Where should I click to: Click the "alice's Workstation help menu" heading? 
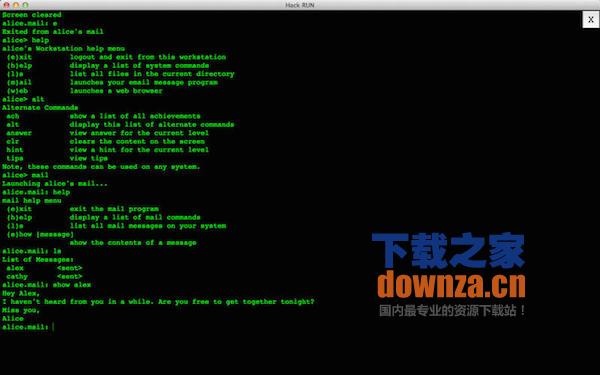(64, 49)
